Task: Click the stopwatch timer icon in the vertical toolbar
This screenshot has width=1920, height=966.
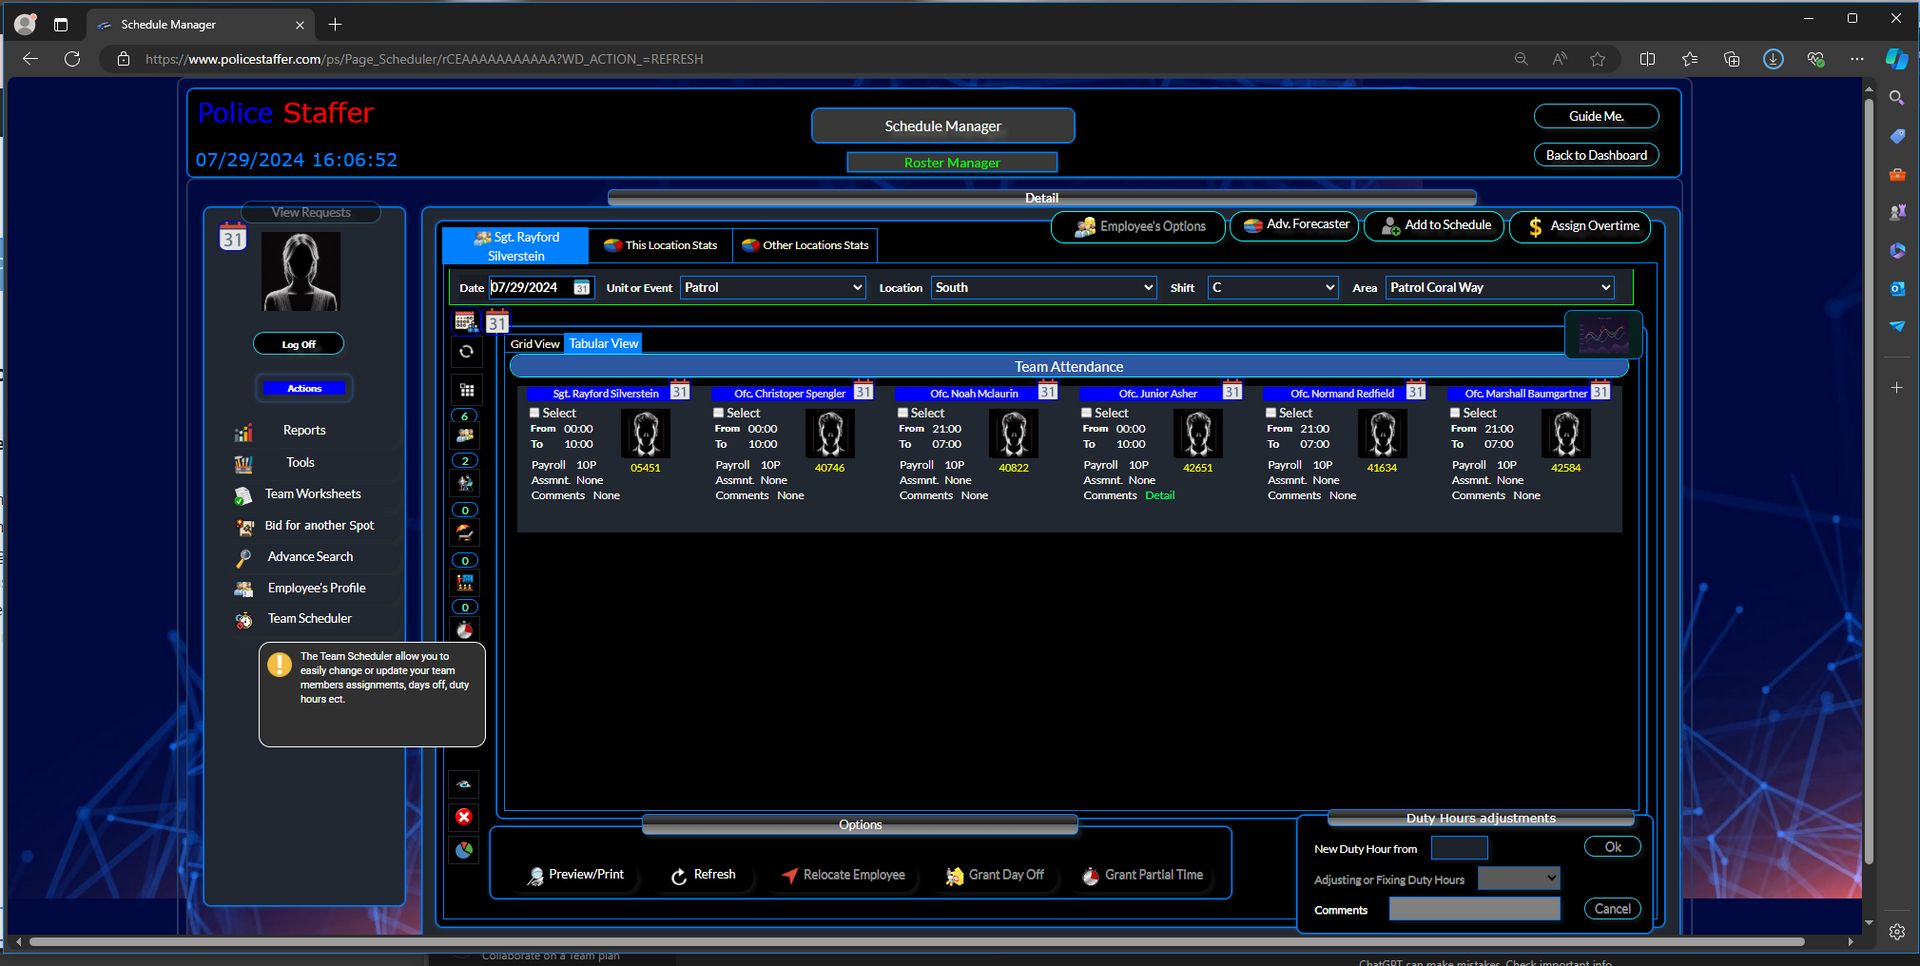Action: (x=465, y=630)
